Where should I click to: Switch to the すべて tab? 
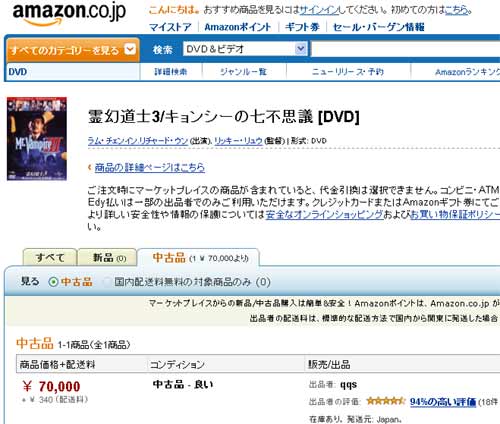click(x=50, y=257)
